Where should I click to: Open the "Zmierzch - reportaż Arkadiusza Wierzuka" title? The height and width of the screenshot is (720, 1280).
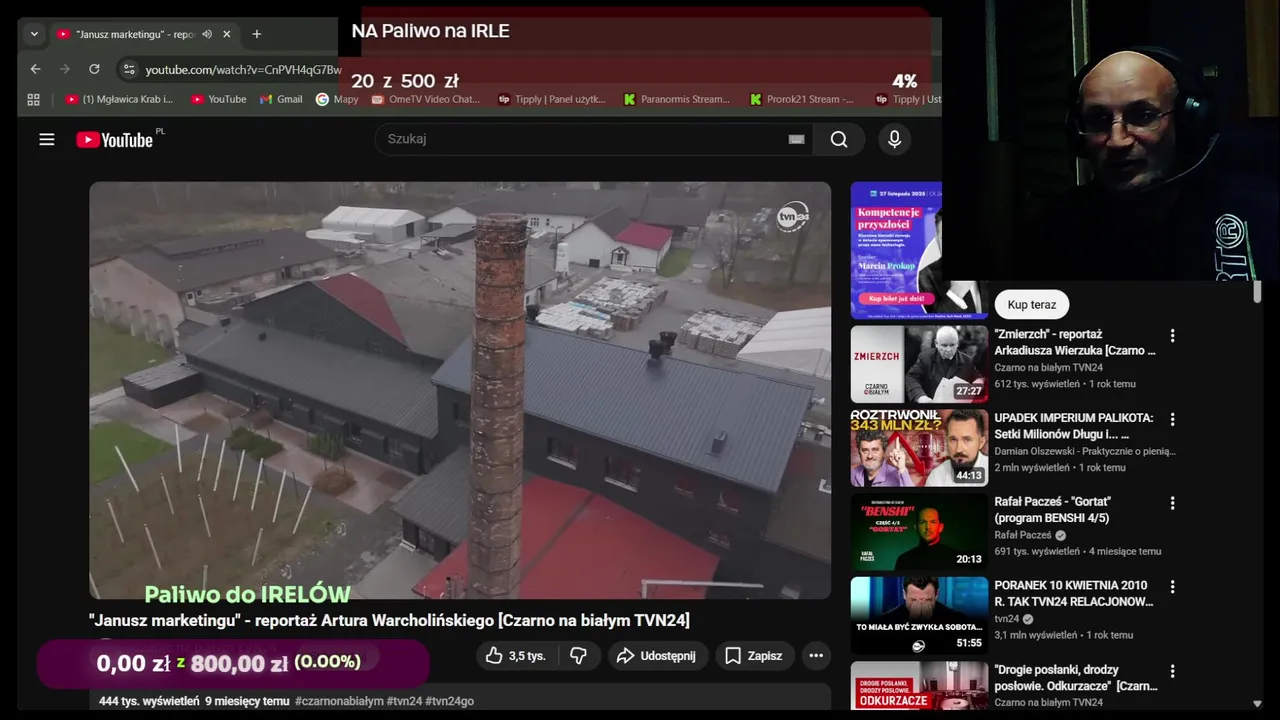coord(1074,343)
